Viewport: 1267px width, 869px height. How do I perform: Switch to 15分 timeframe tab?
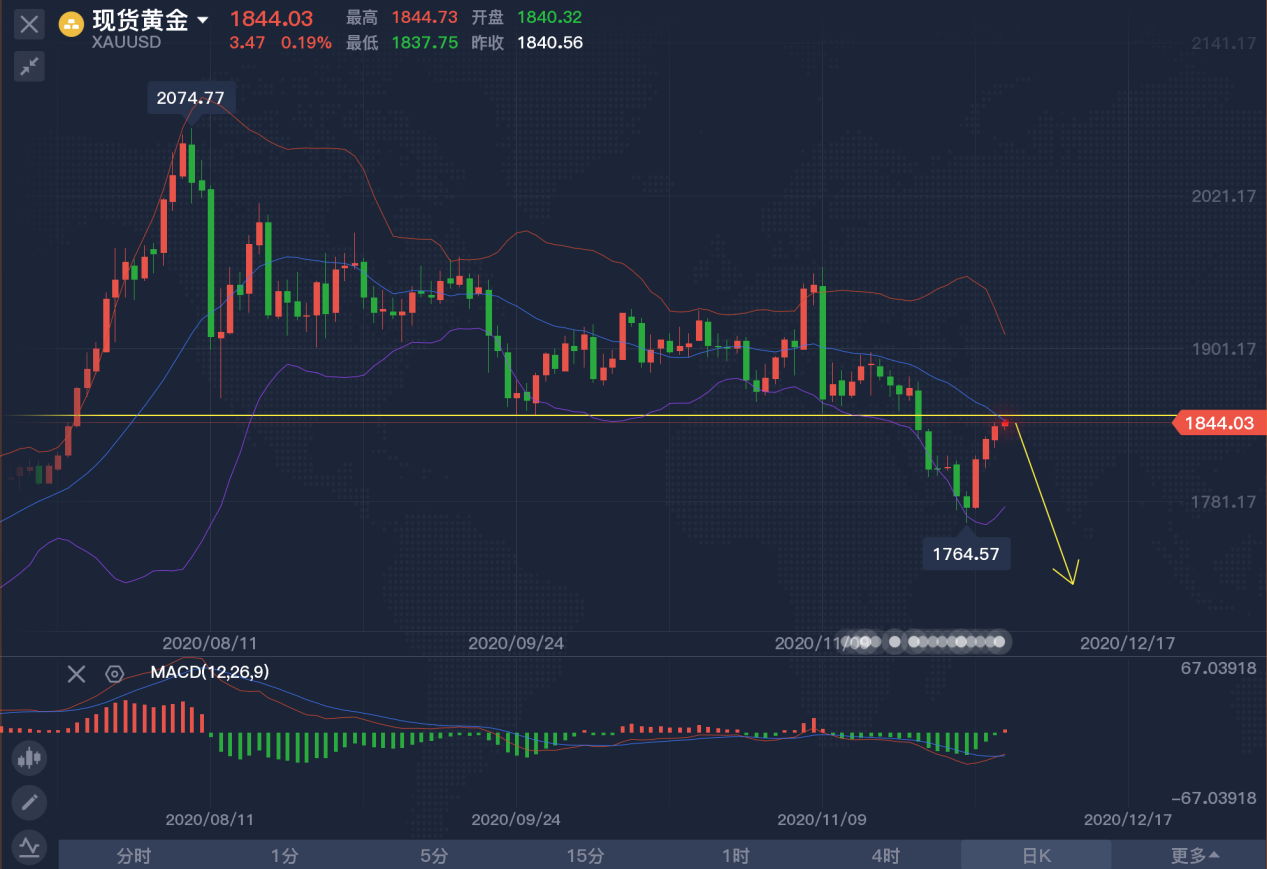585,855
